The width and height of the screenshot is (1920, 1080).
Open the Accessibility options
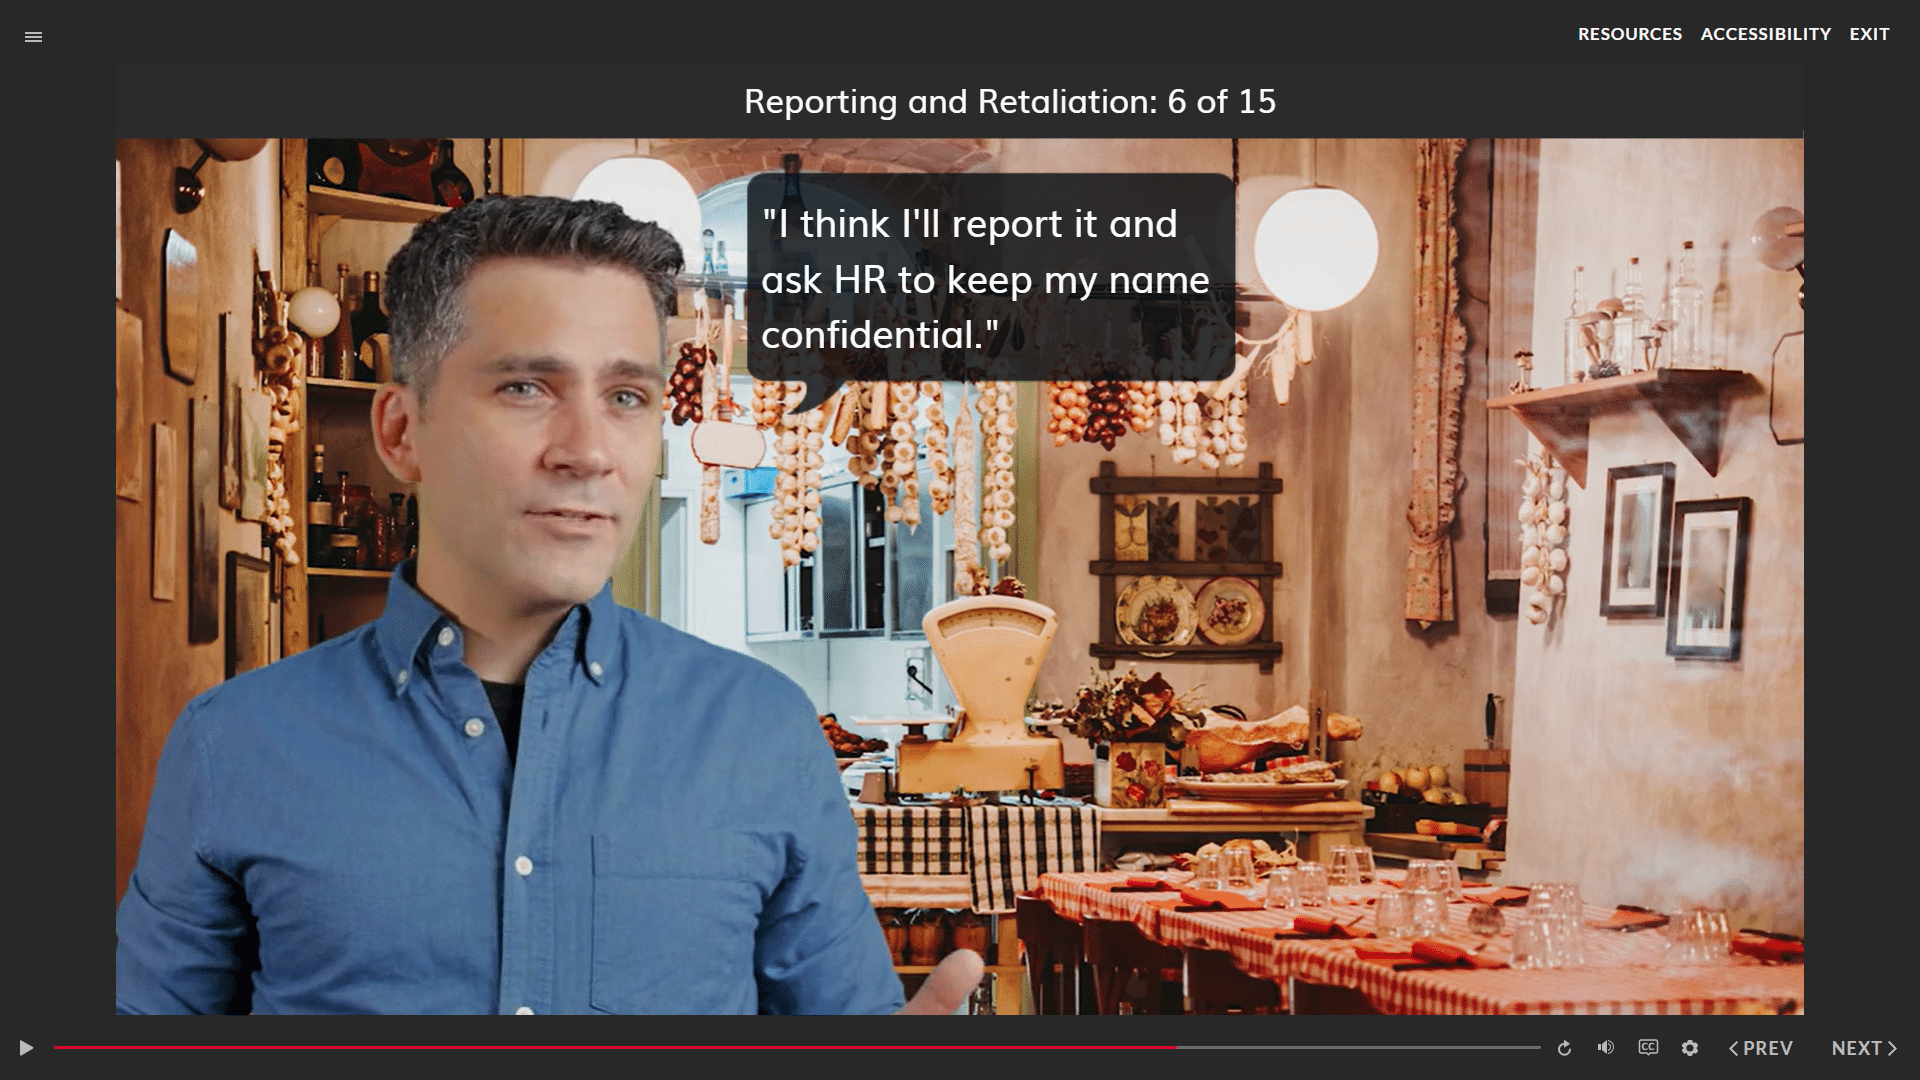(x=1766, y=34)
